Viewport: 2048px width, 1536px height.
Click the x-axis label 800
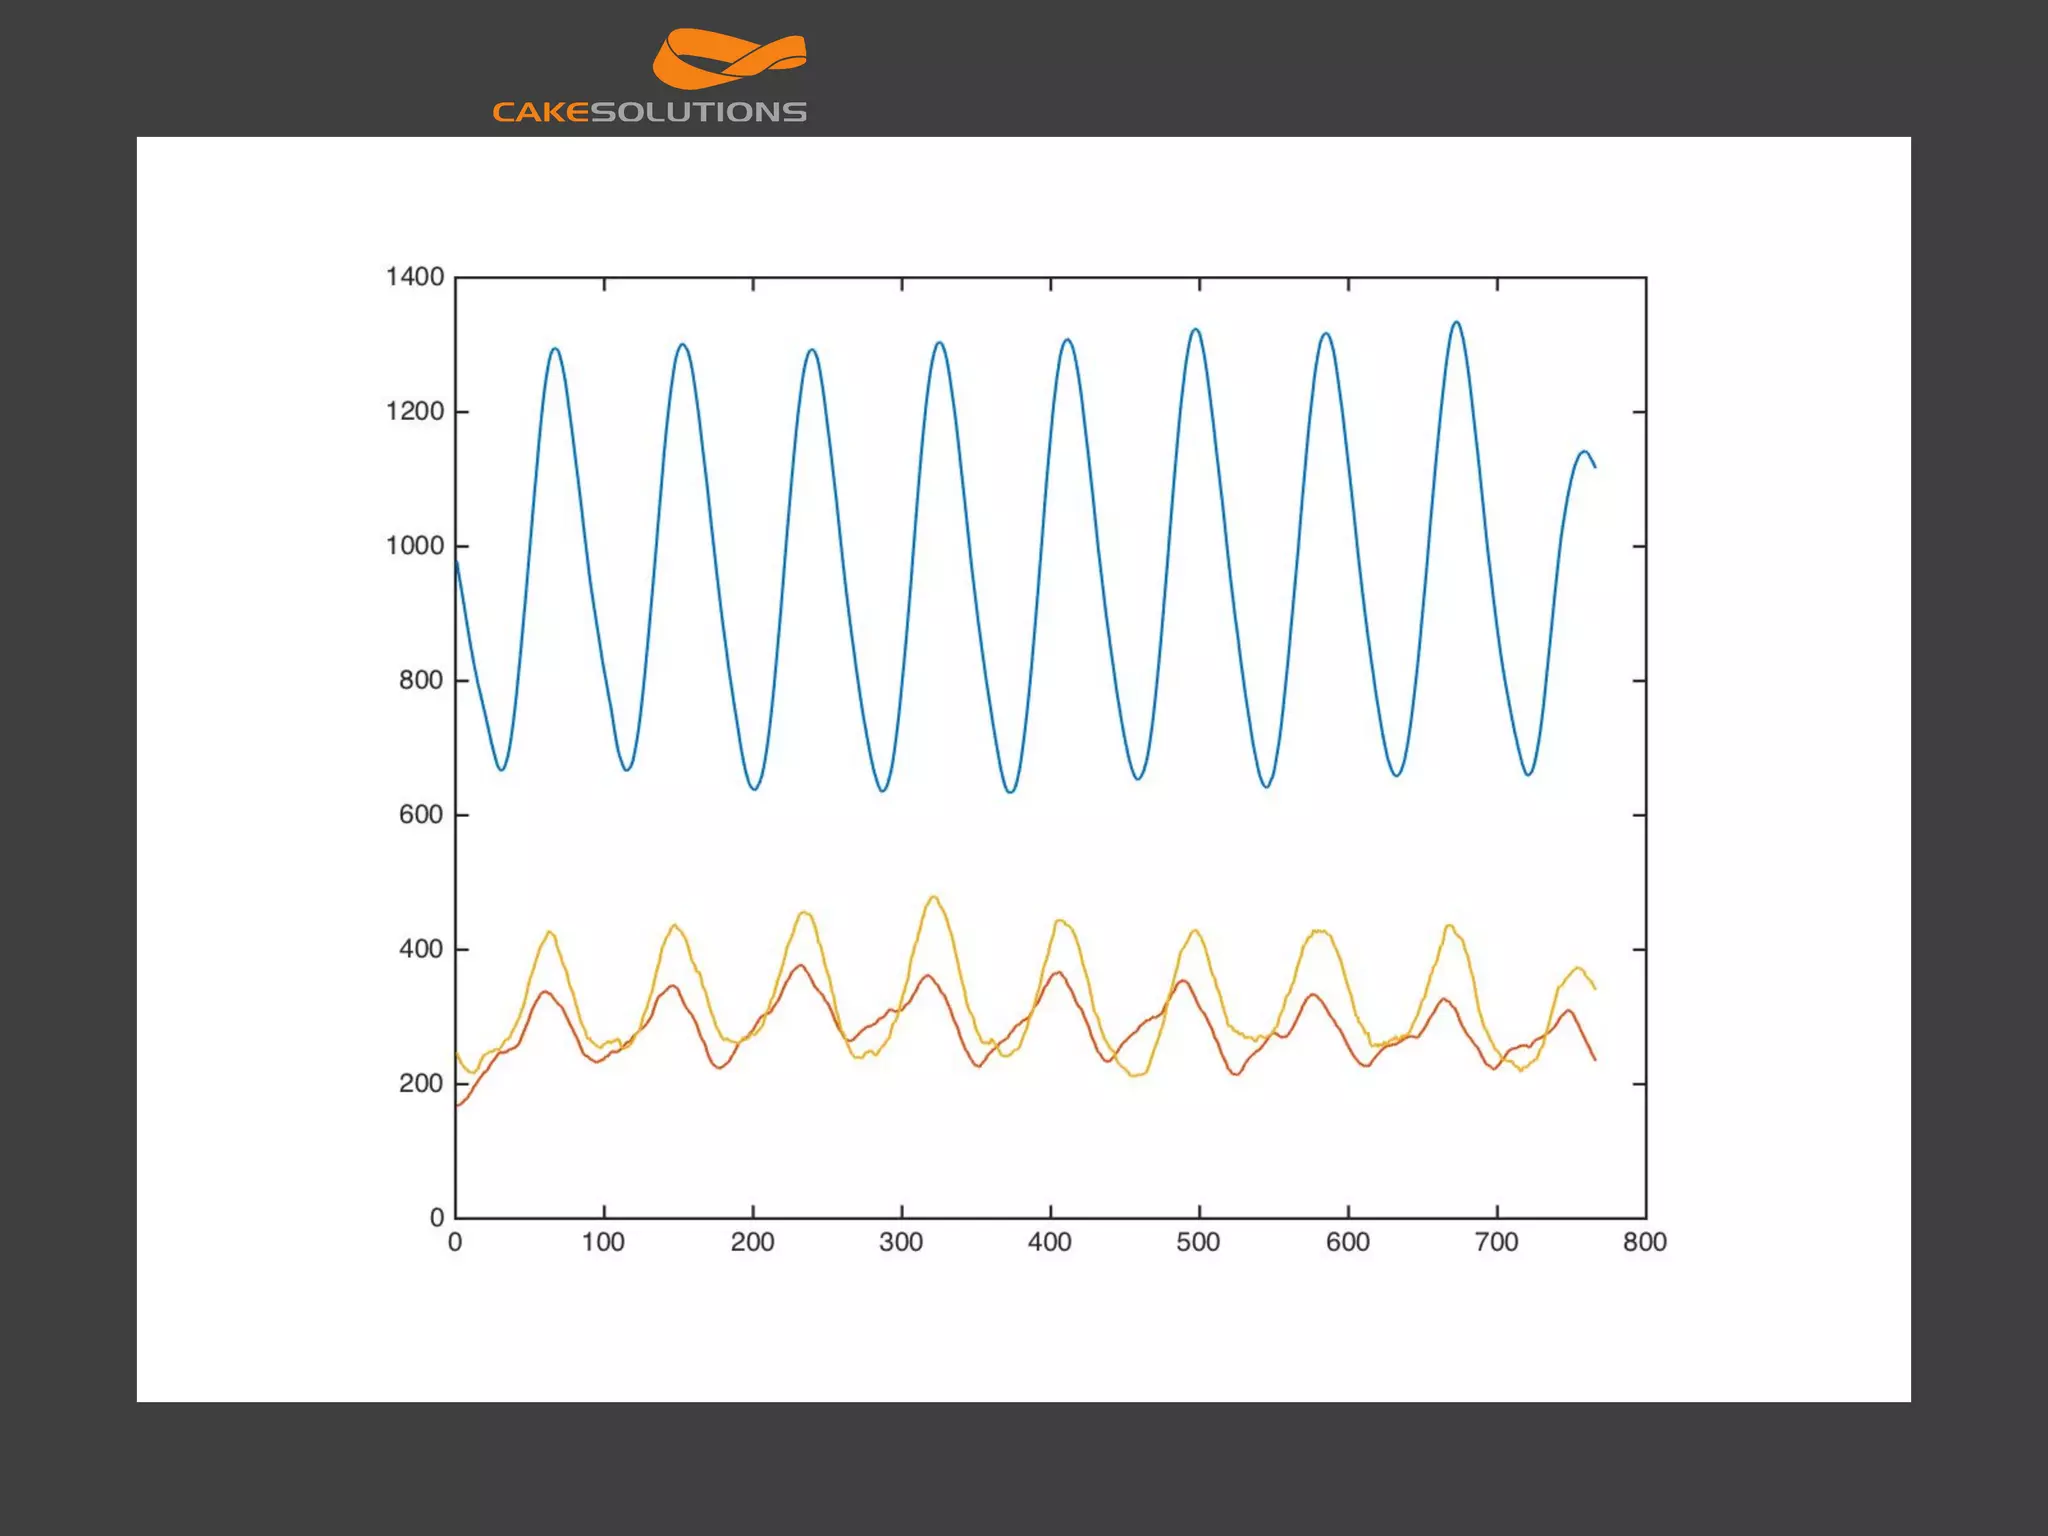[x=1645, y=1243]
